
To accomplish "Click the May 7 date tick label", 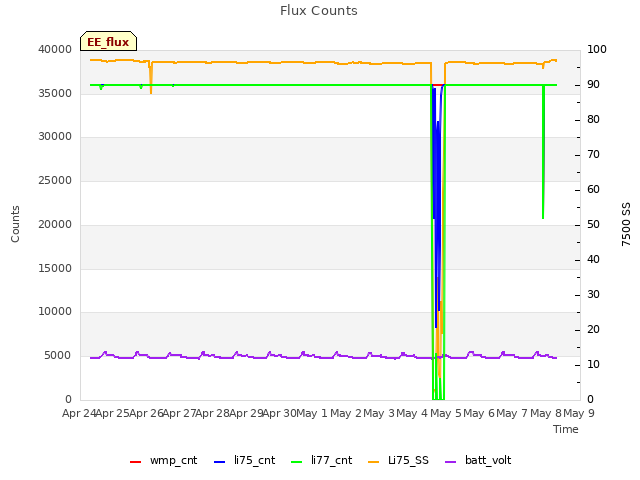I will click(512, 413).
